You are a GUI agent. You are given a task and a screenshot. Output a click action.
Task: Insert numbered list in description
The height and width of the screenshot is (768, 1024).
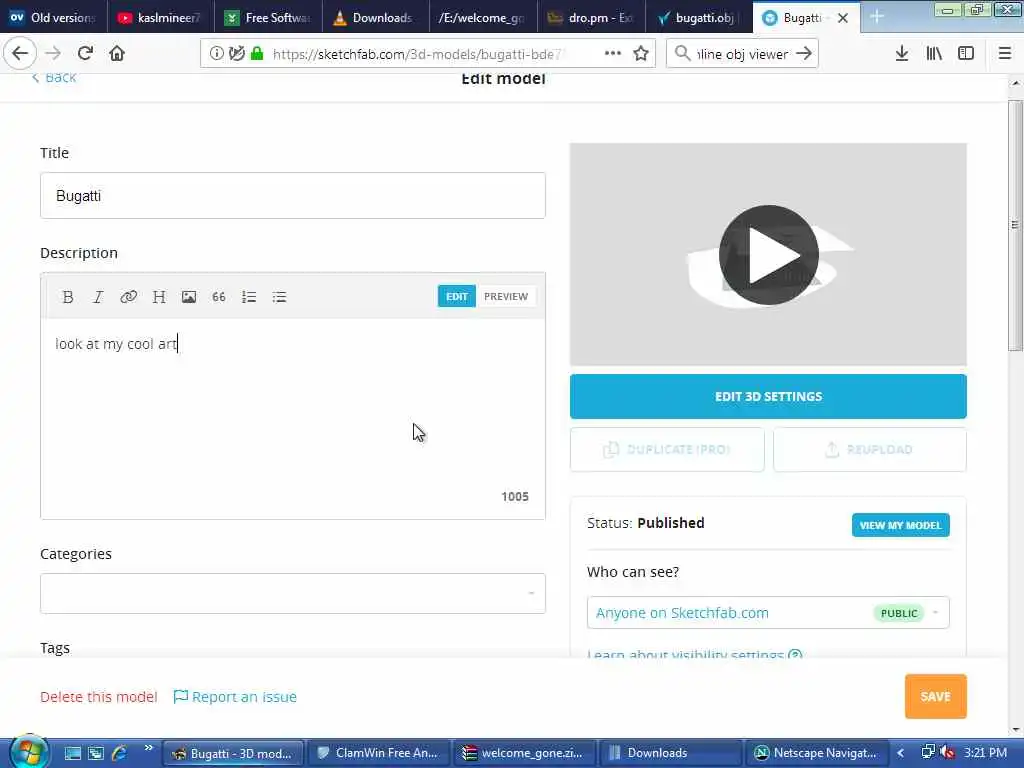pyautogui.click(x=249, y=297)
